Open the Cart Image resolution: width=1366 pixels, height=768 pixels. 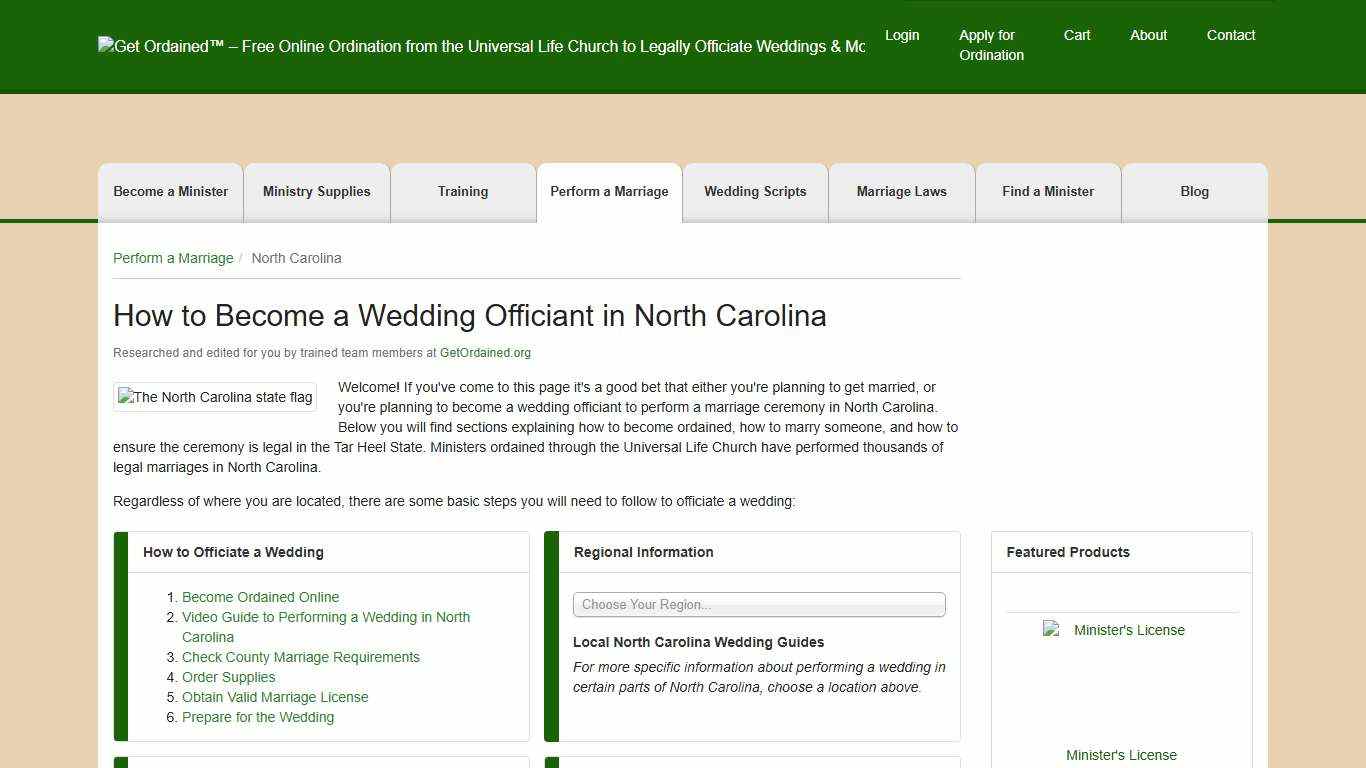click(x=1076, y=35)
